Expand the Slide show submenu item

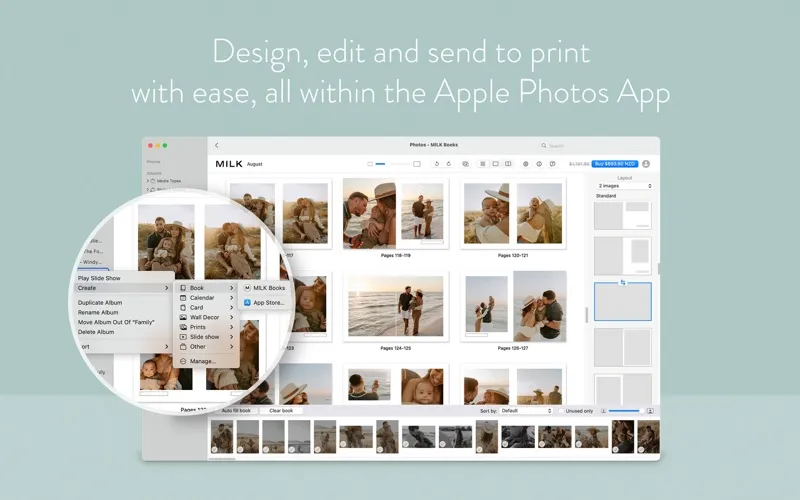[x=207, y=337]
